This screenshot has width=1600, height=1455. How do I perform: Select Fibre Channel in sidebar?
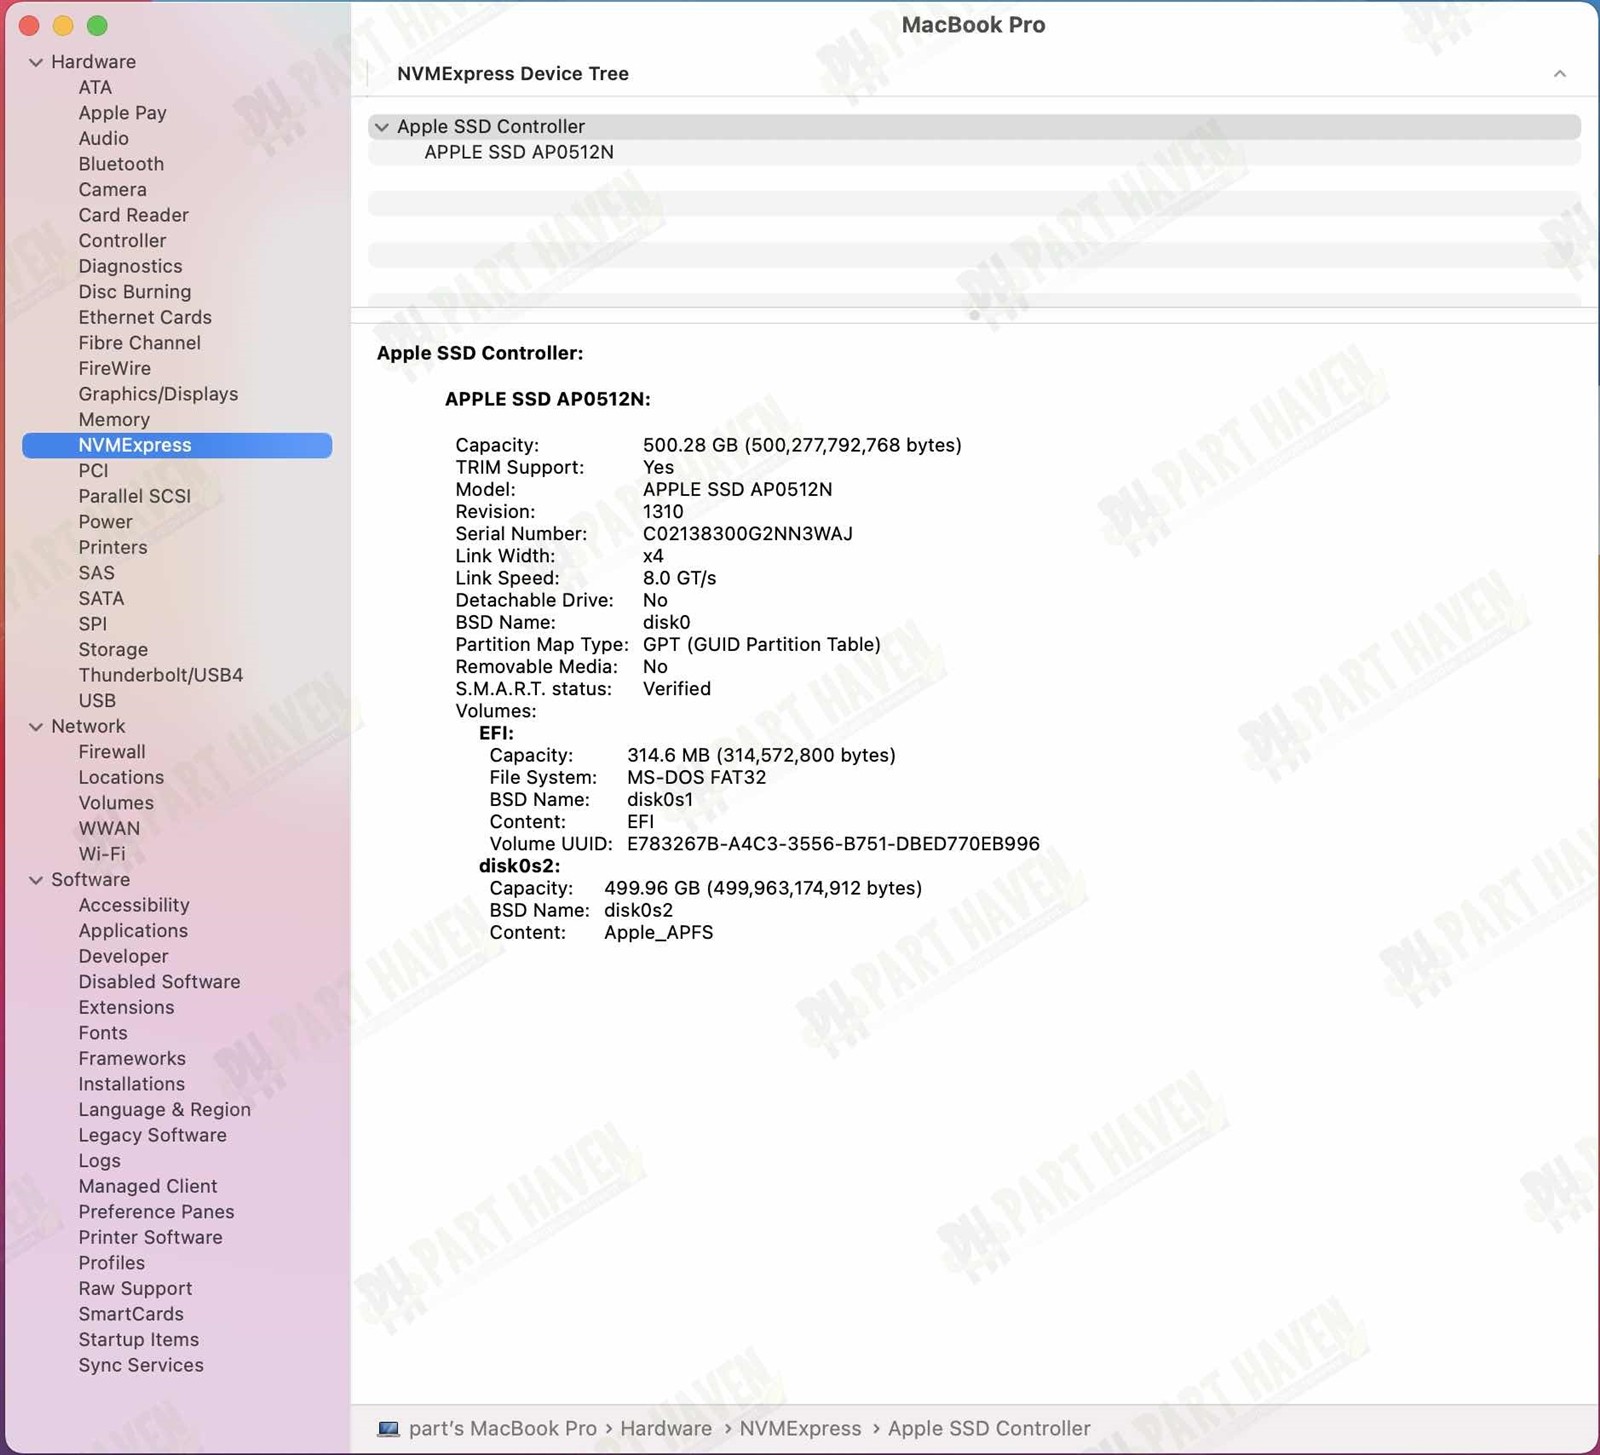point(139,343)
